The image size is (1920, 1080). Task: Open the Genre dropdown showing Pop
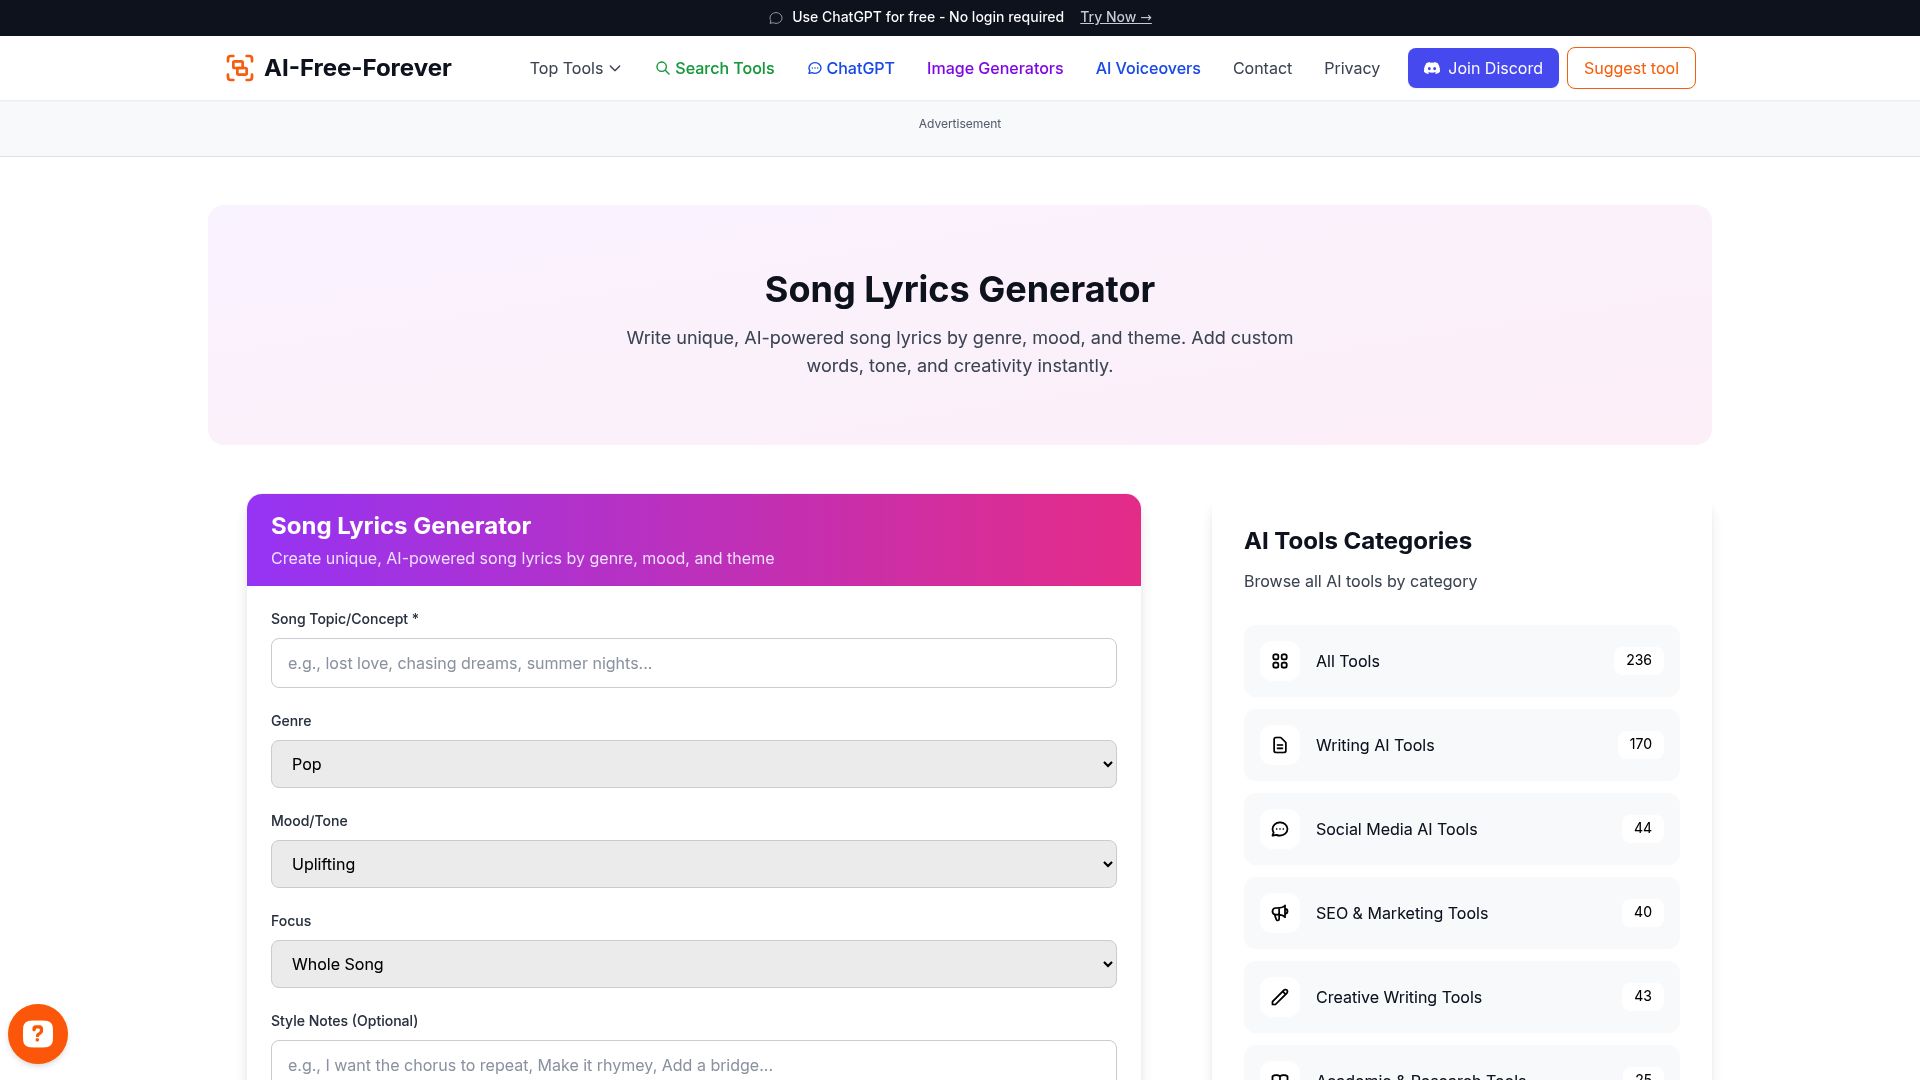coord(693,763)
